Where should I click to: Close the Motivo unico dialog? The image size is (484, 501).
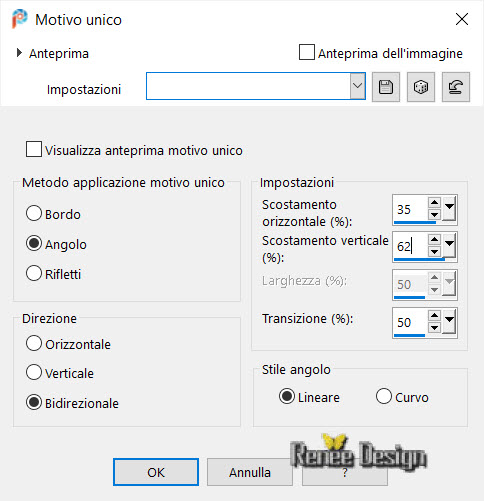point(462,19)
